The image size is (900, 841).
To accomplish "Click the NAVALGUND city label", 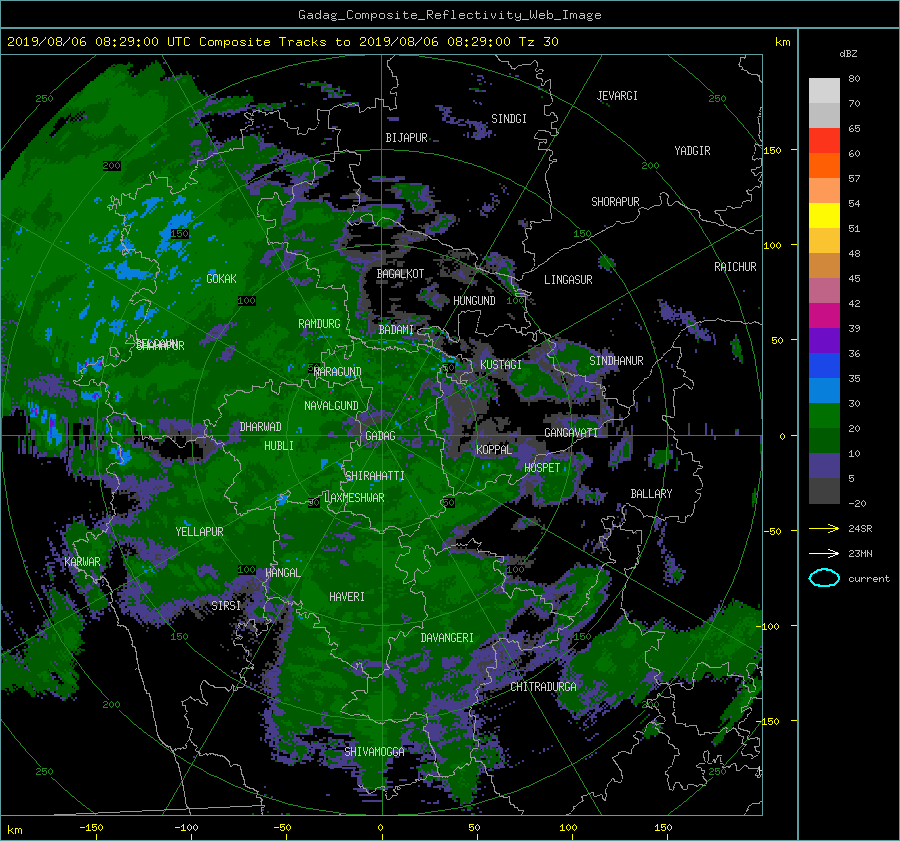I will (x=331, y=406).
